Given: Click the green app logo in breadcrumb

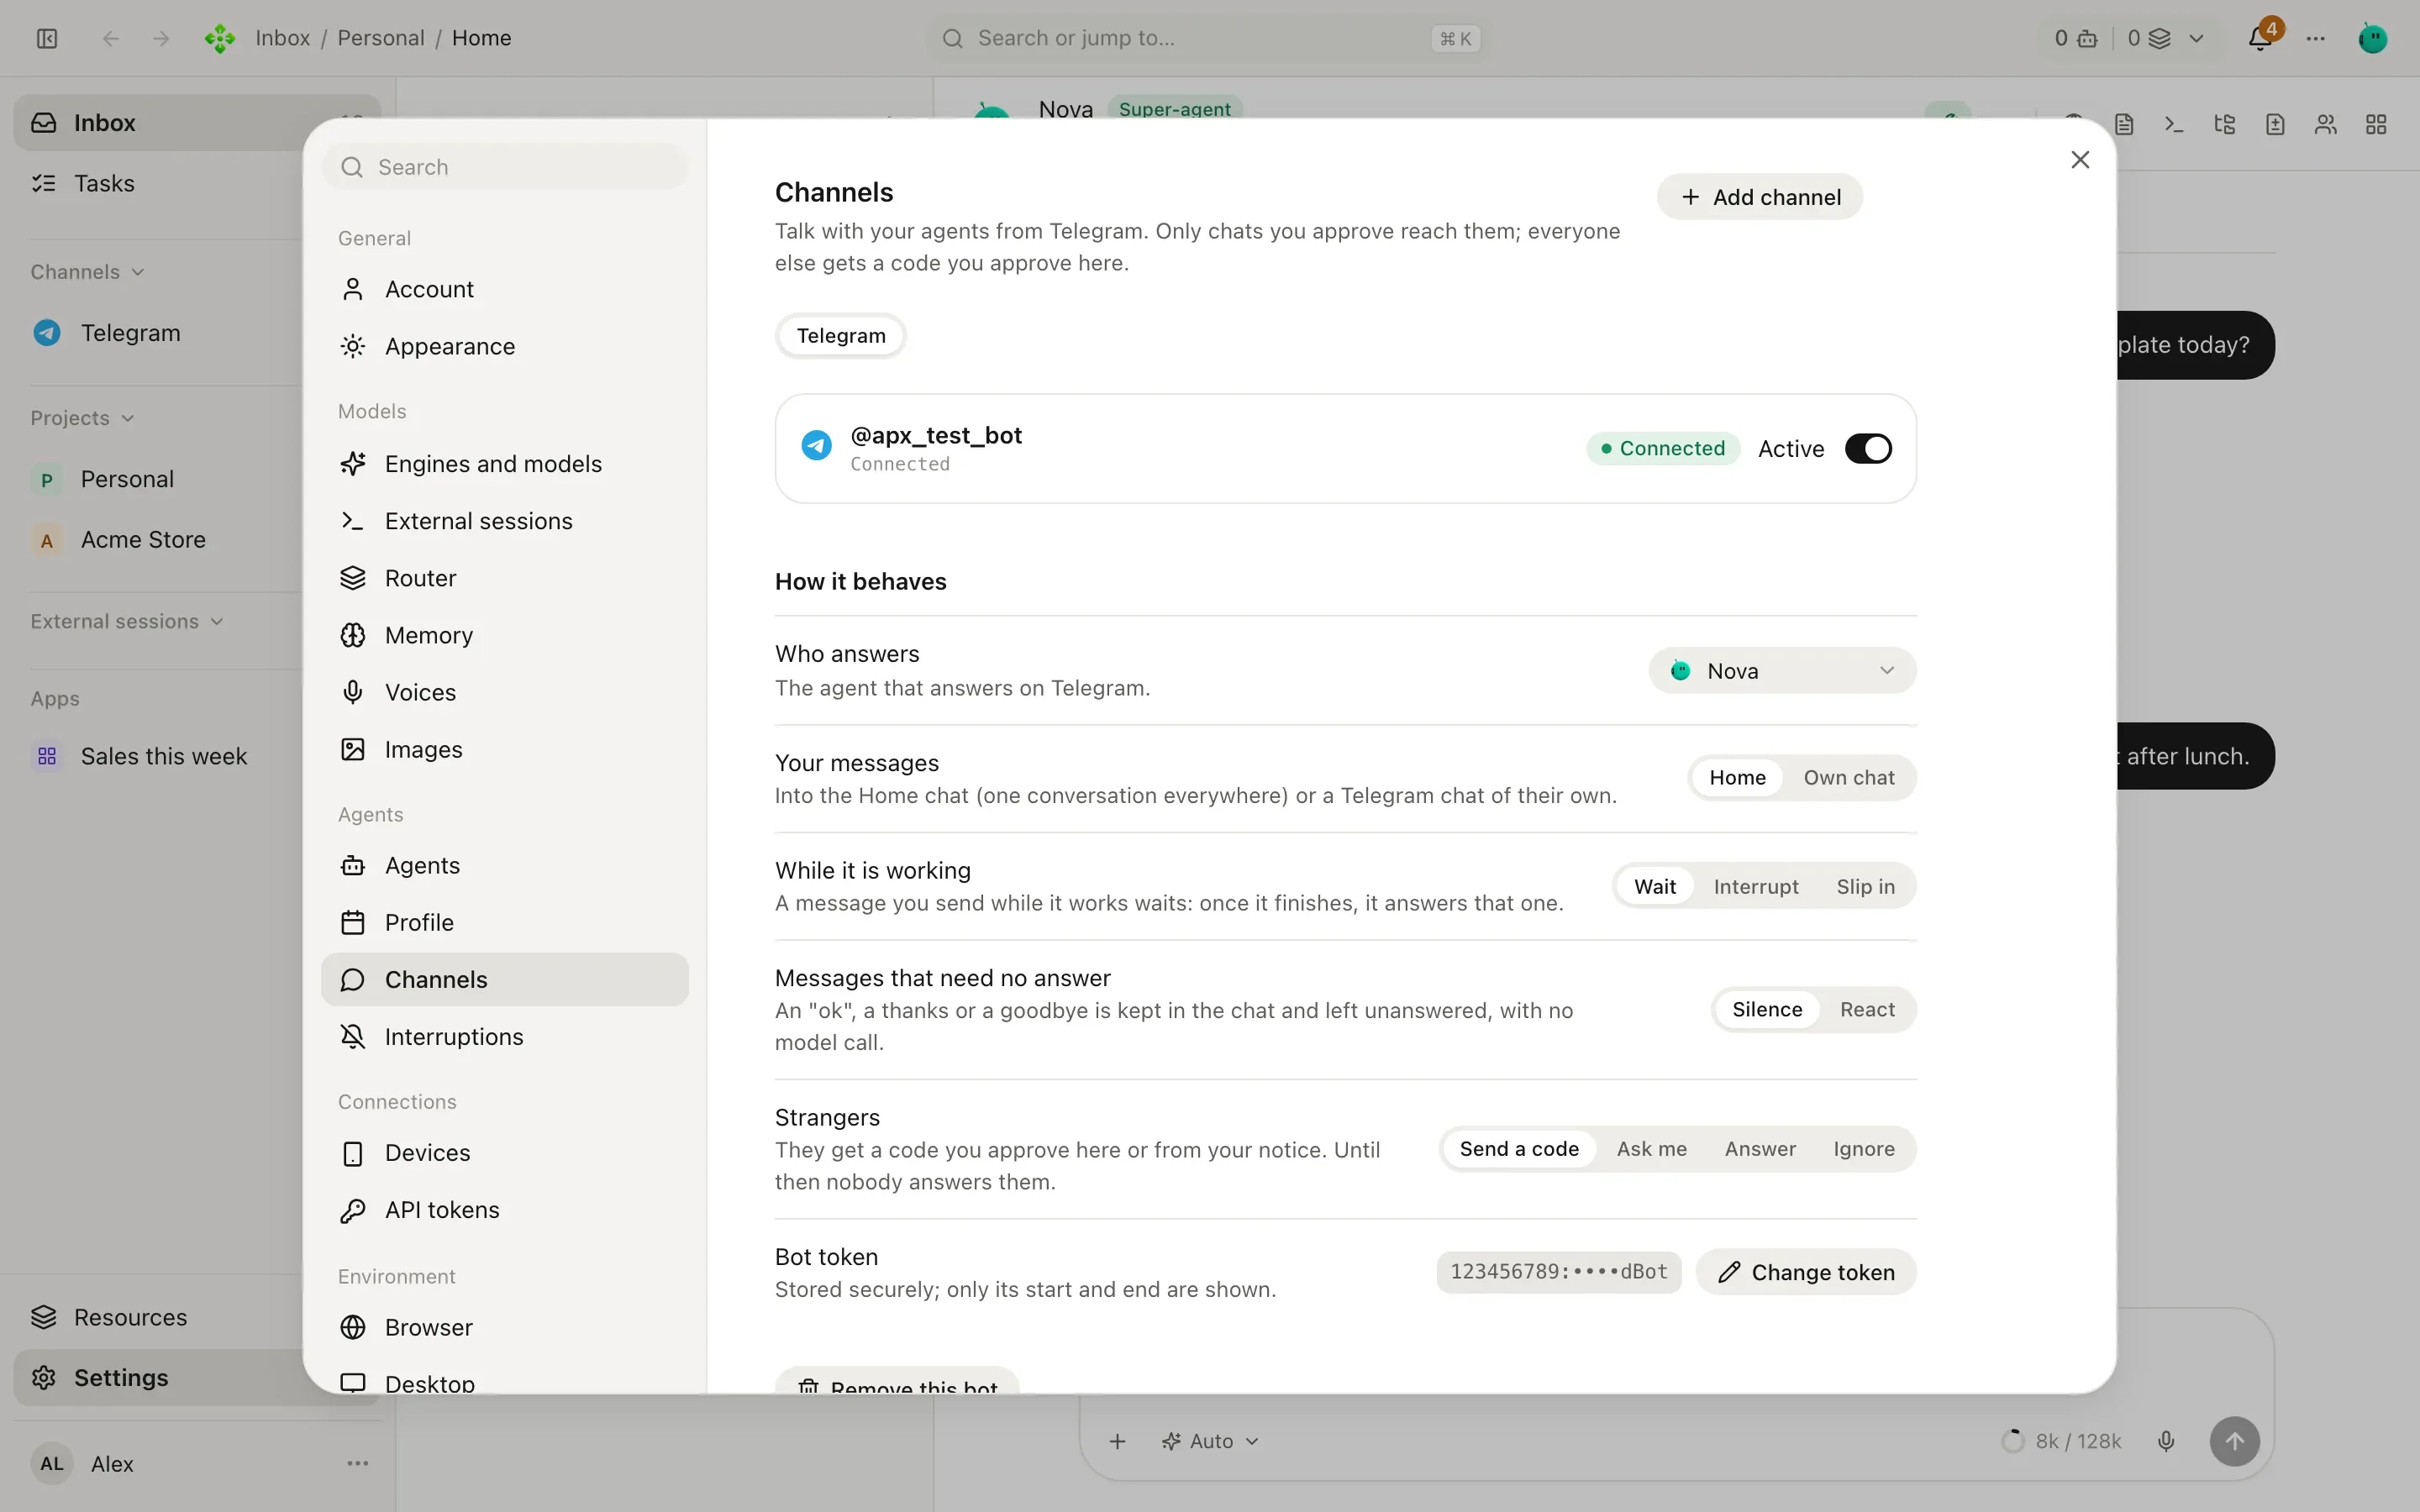Looking at the screenshot, I should (219, 38).
